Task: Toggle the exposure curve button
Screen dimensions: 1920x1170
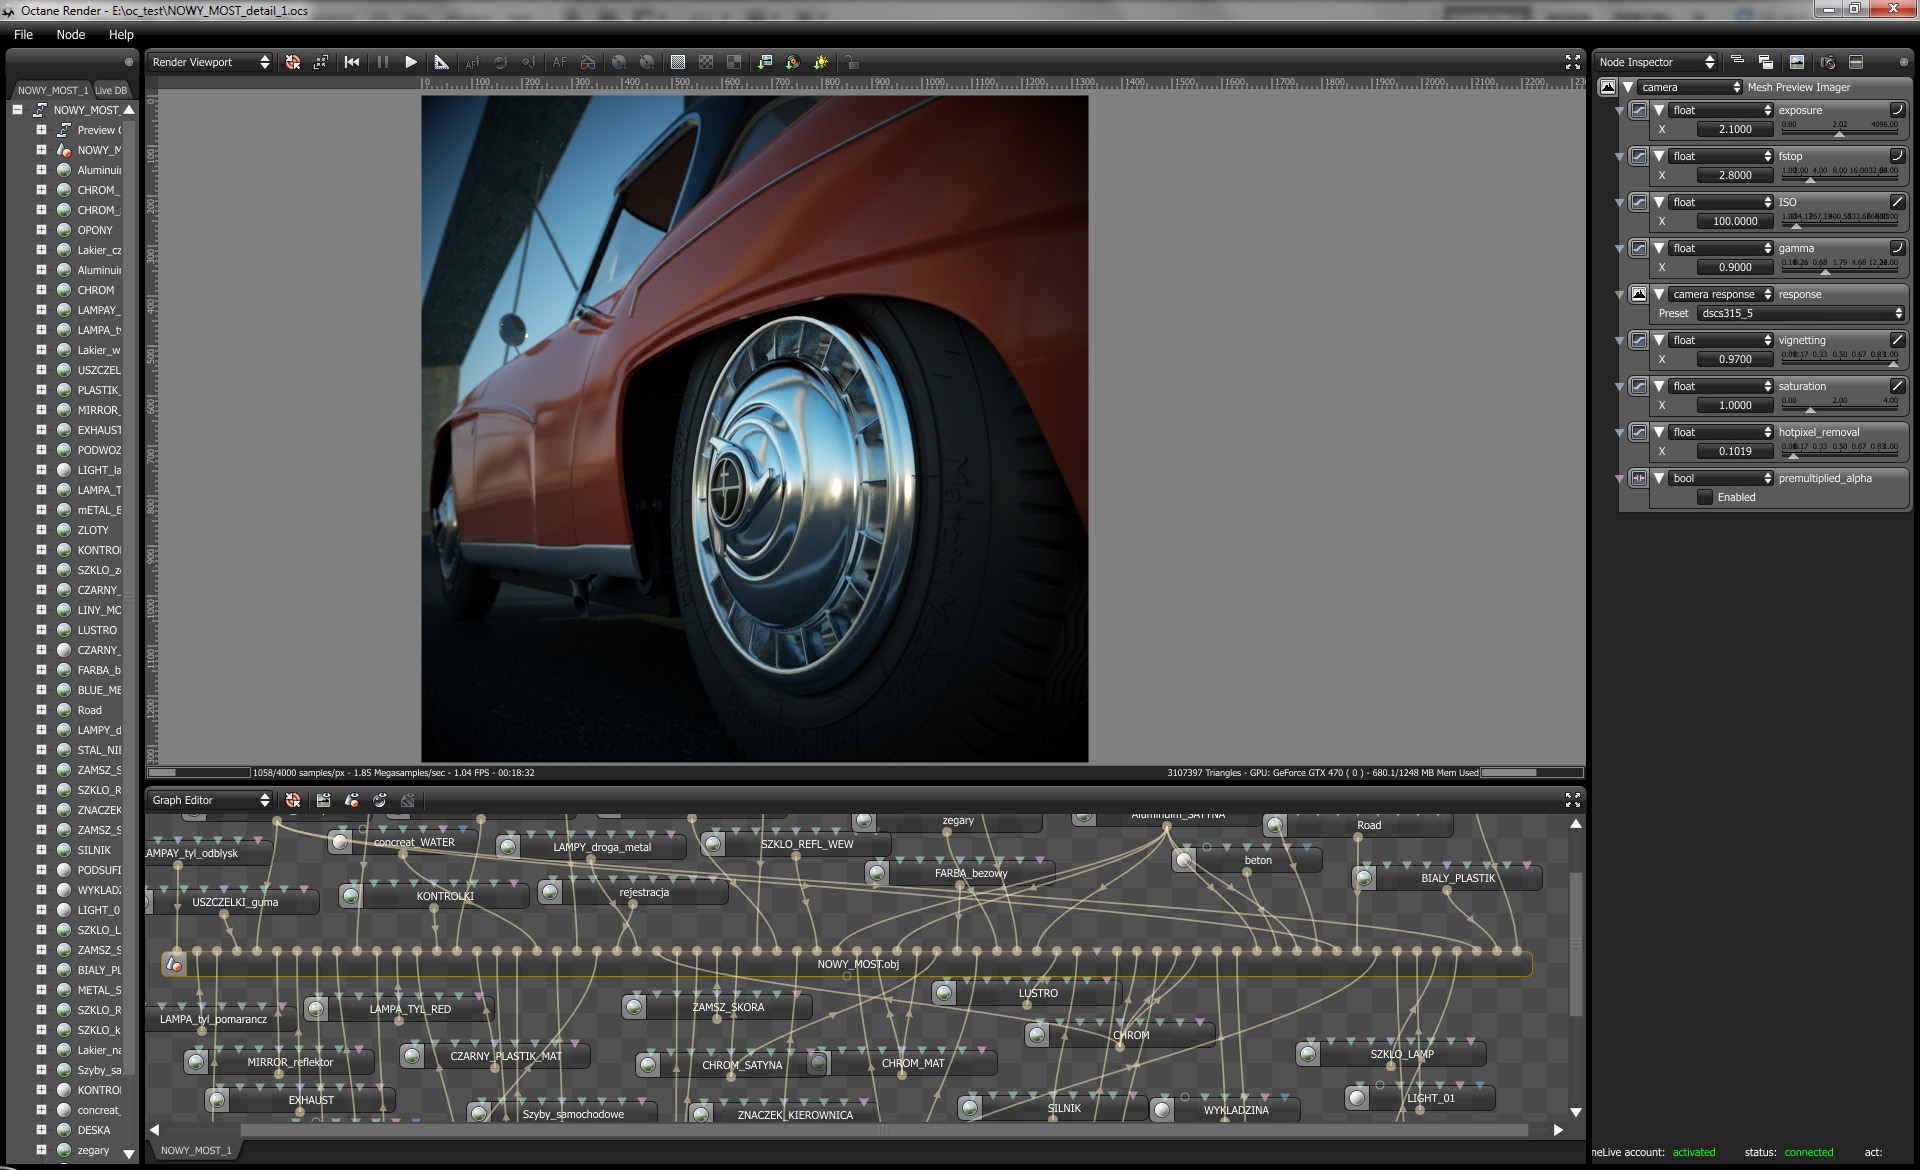Action: coord(1896,110)
